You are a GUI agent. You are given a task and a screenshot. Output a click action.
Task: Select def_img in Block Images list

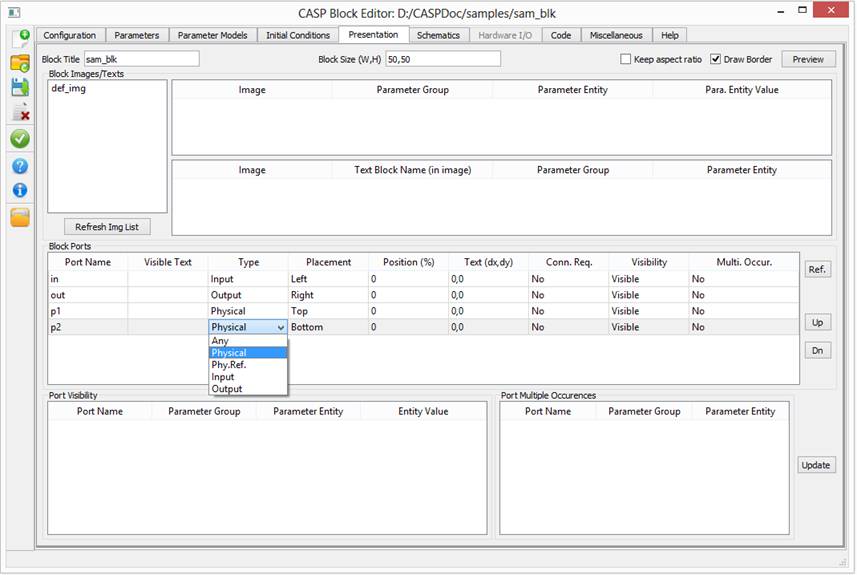(68, 89)
